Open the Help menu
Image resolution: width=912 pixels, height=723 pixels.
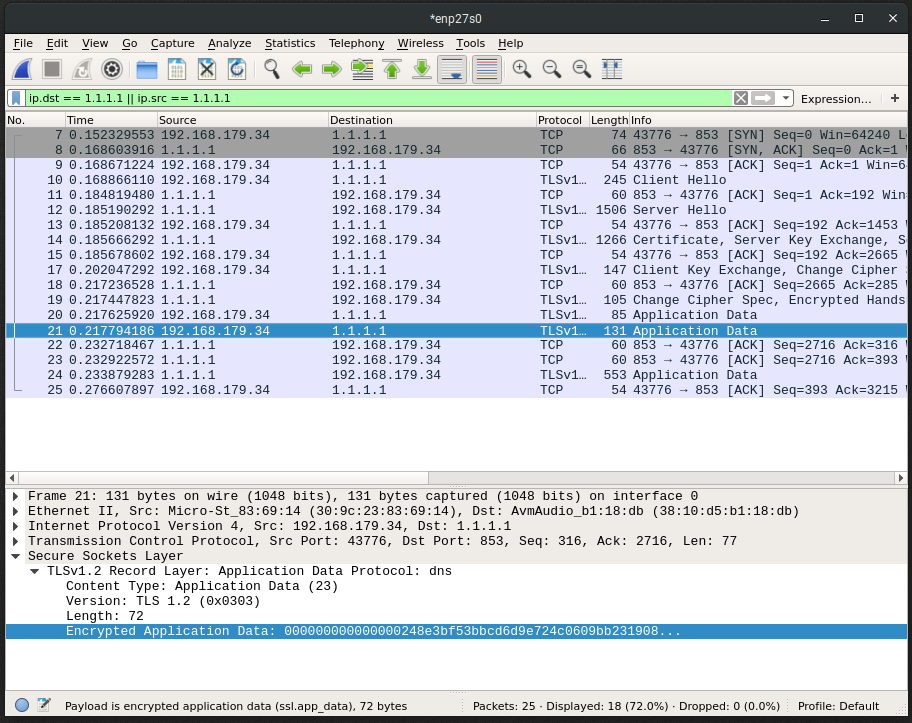coord(511,43)
